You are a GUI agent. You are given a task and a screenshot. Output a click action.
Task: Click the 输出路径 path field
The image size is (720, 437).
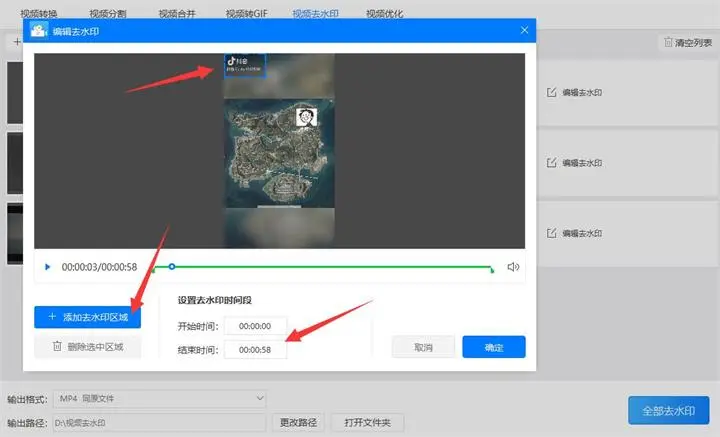point(159,423)
